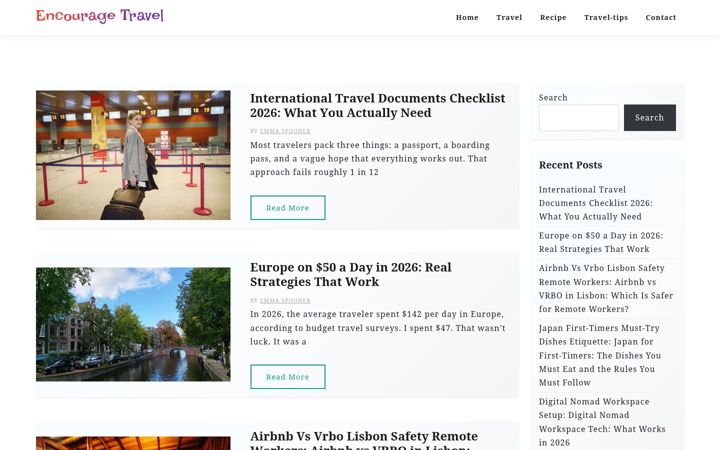Click the Amsterdam canal post thumbnail
The height and width of the screenshot is (450, 720).
(x=133, y=324)
